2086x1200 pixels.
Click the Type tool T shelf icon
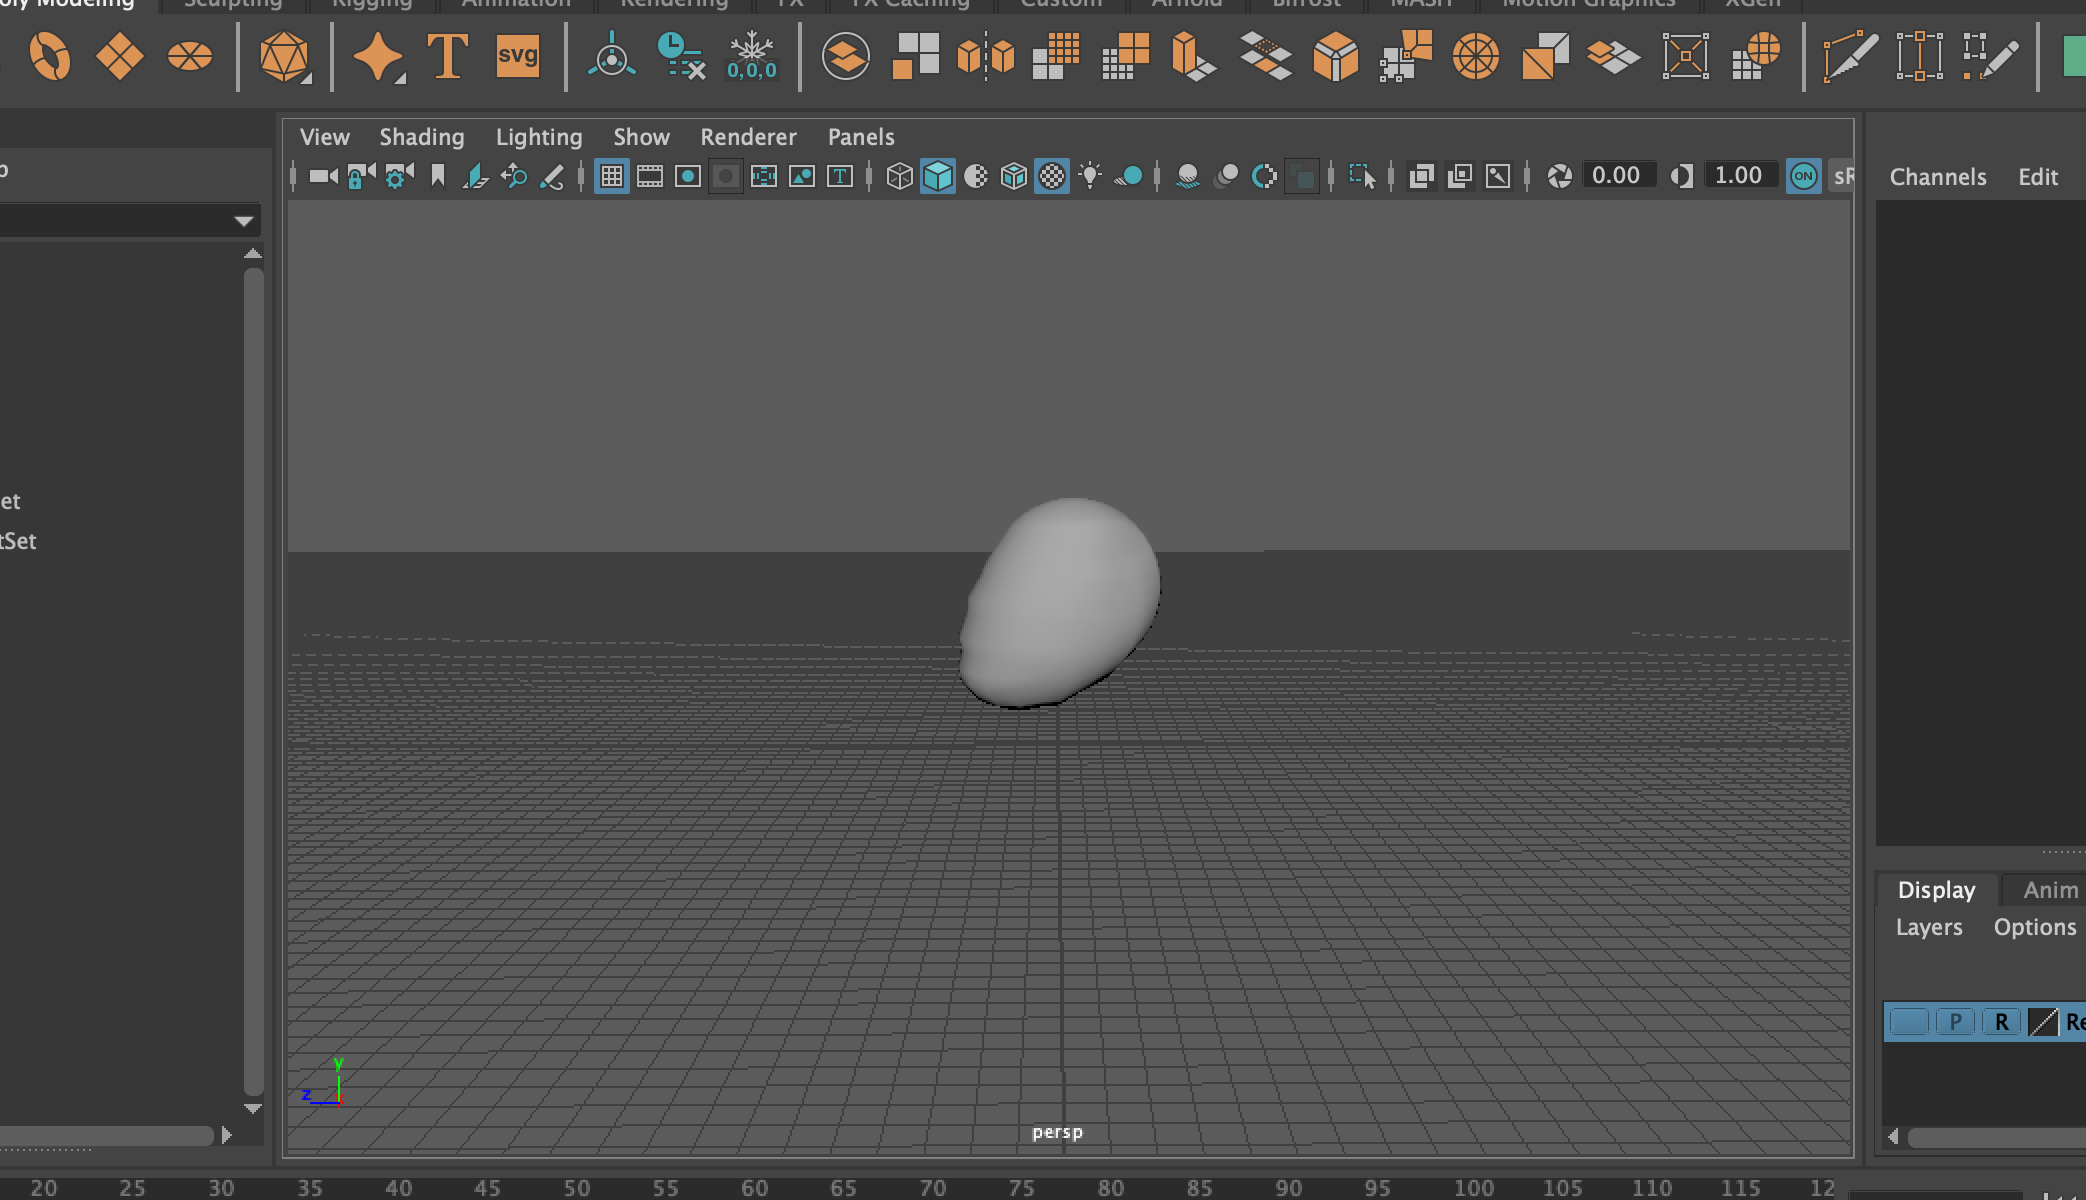tap(447, 56)
